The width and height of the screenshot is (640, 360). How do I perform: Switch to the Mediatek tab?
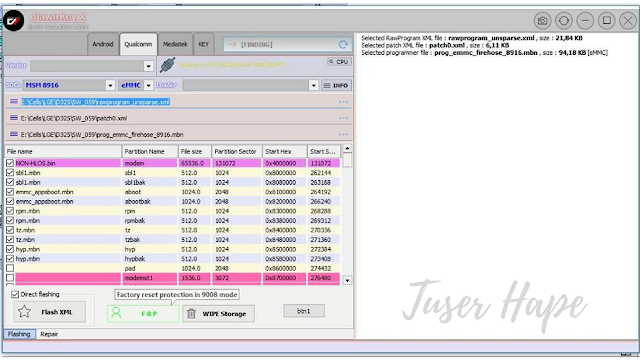click(x=175, y=44)
